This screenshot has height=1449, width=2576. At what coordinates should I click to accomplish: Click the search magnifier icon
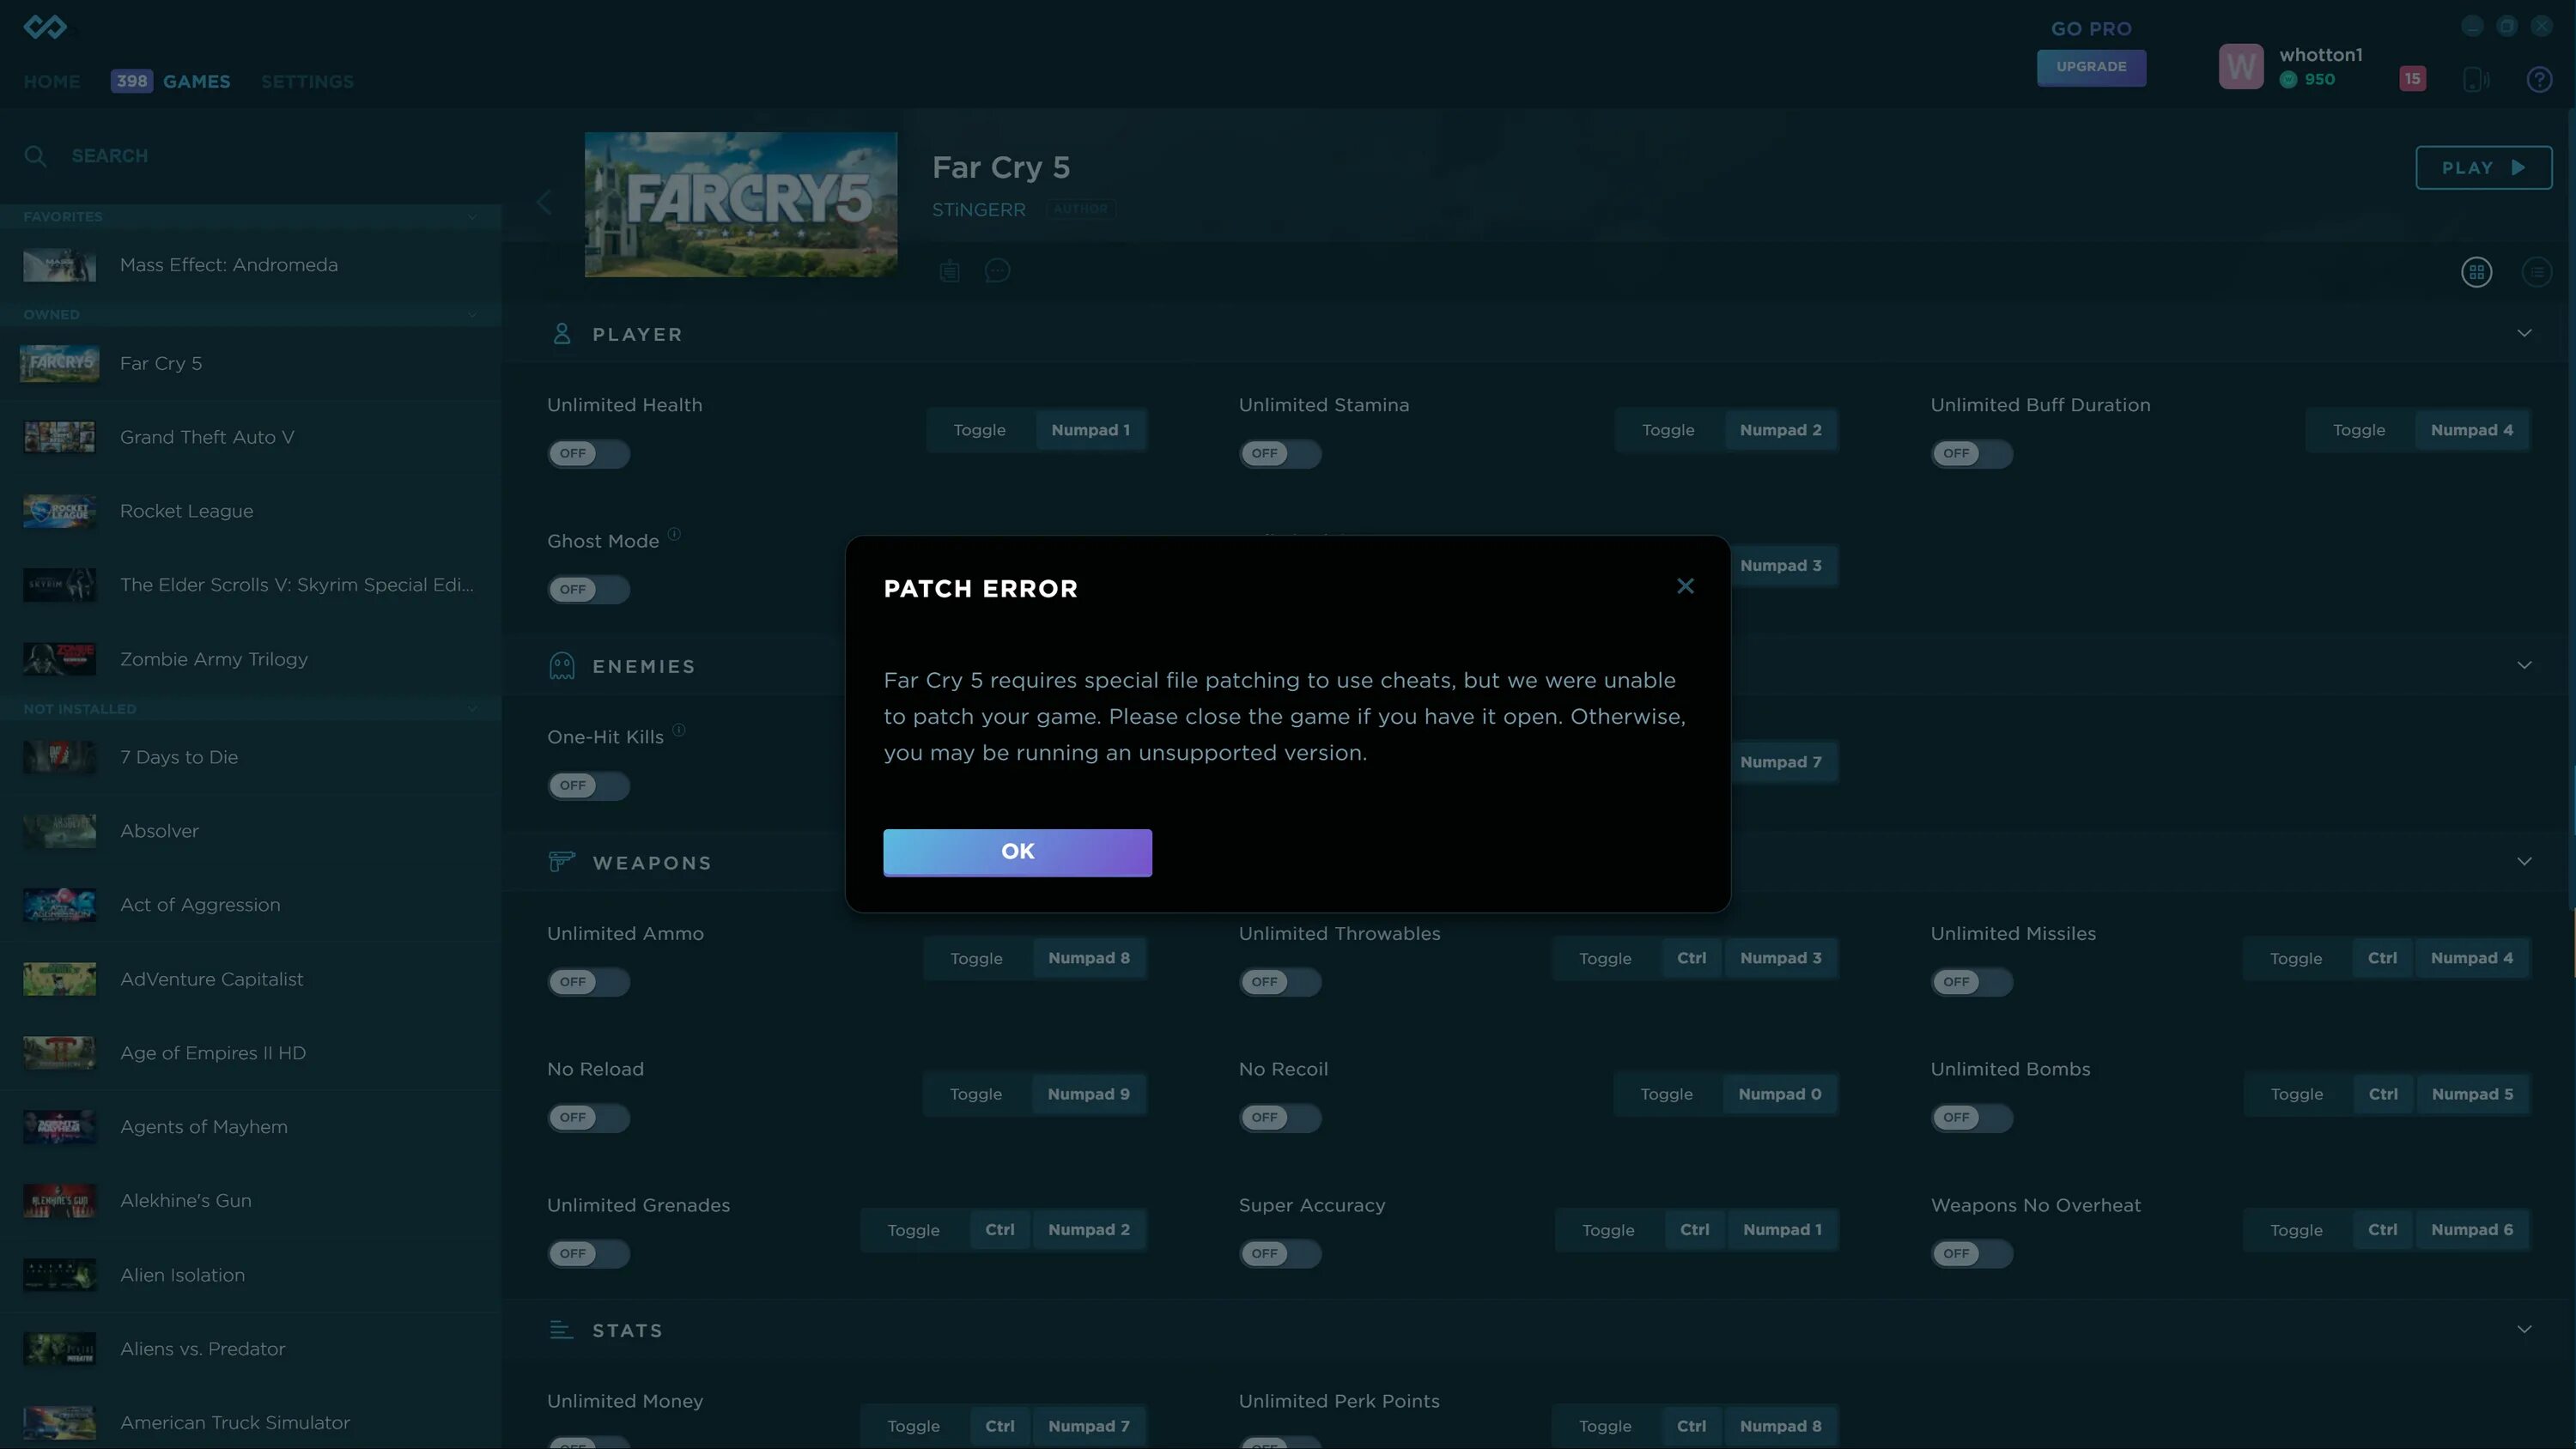pyautogui.click(x=35, y=156)
